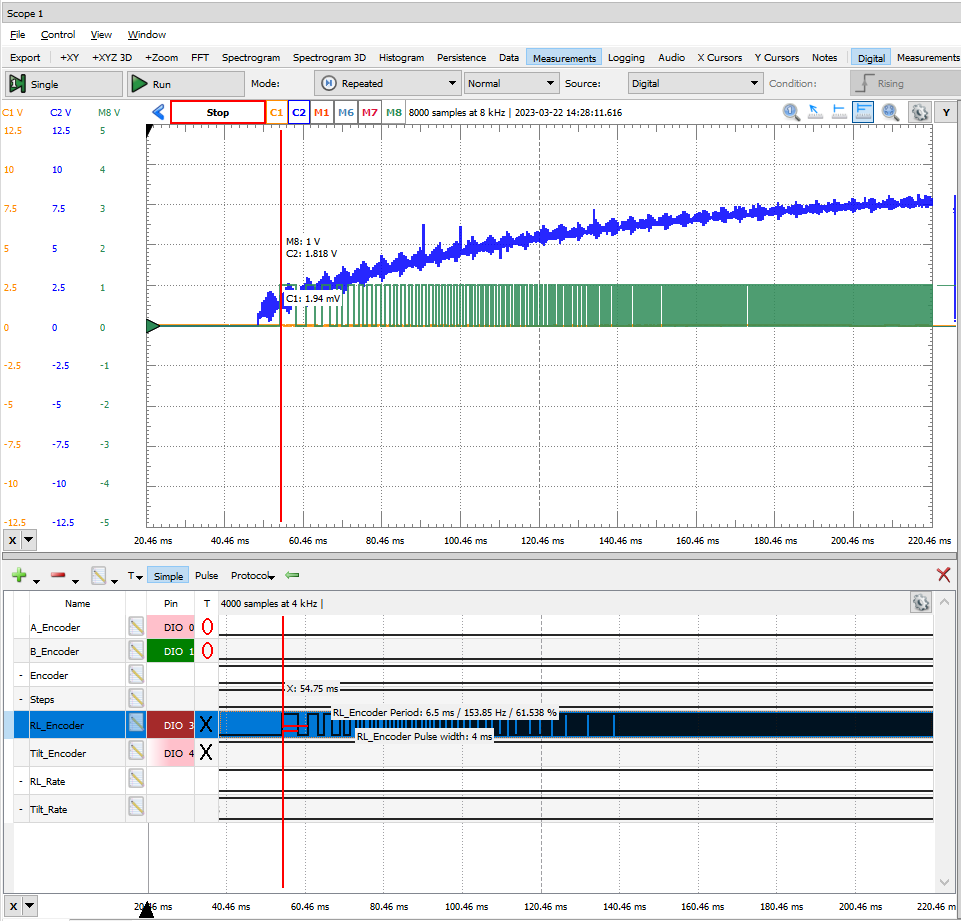961x921 pixels.
Task: Edit A_Encoder signal properties icon
Action: point(136,626)
